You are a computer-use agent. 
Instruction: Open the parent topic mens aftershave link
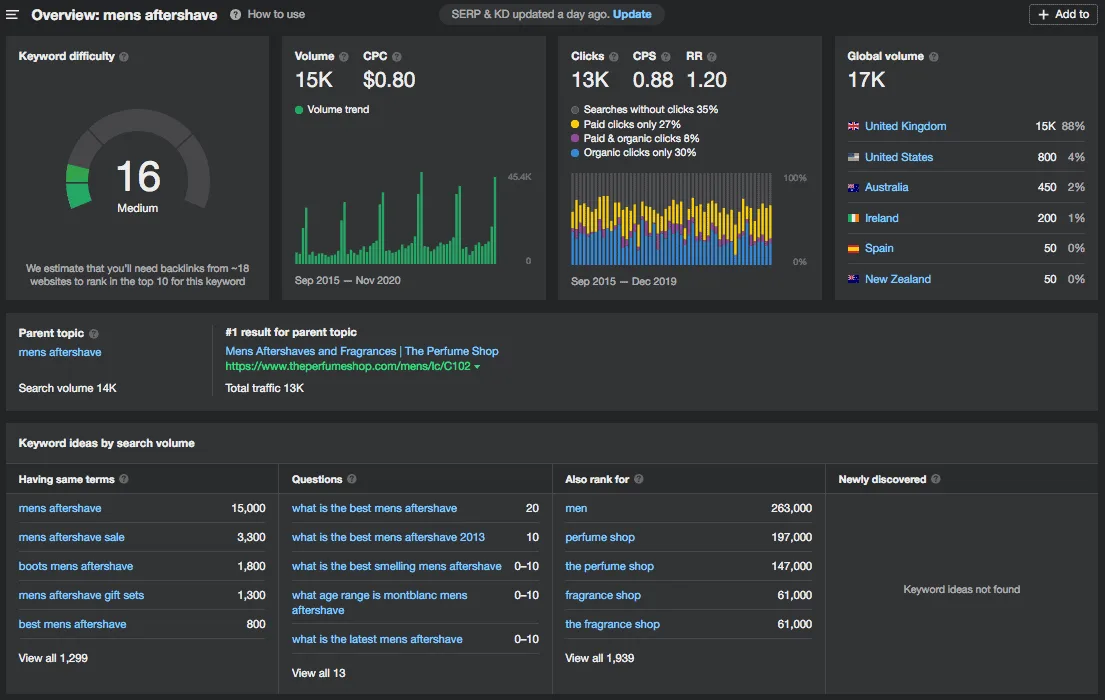coord(60,352)
